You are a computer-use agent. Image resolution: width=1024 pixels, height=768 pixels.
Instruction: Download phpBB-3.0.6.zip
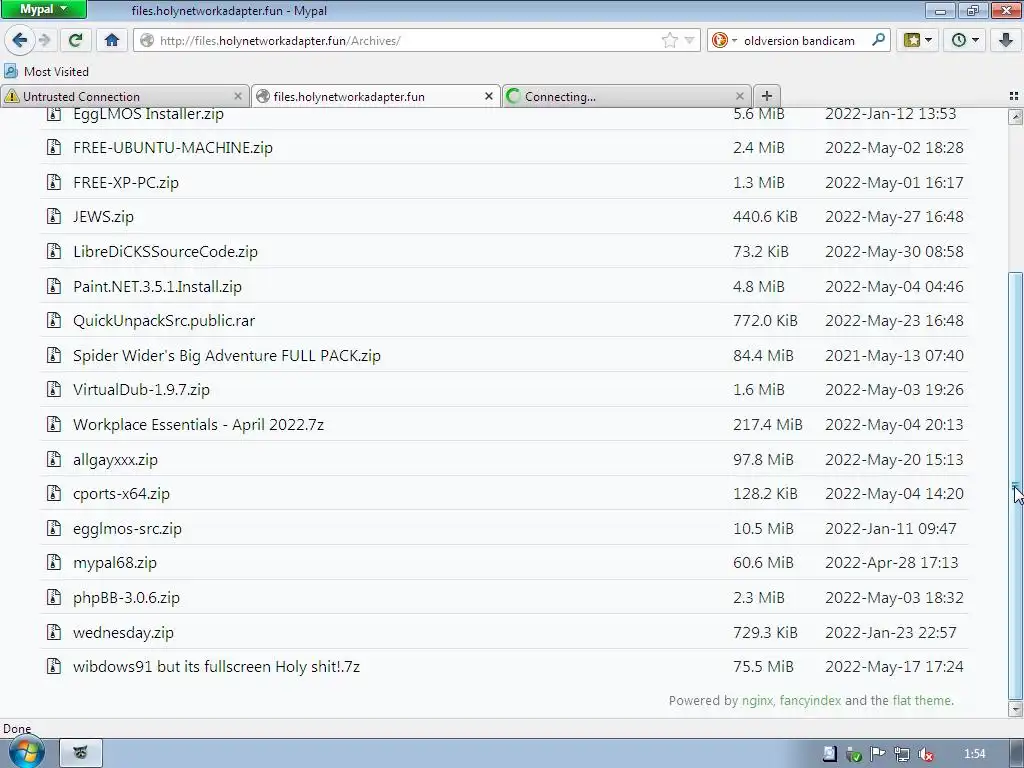point(126,598)
